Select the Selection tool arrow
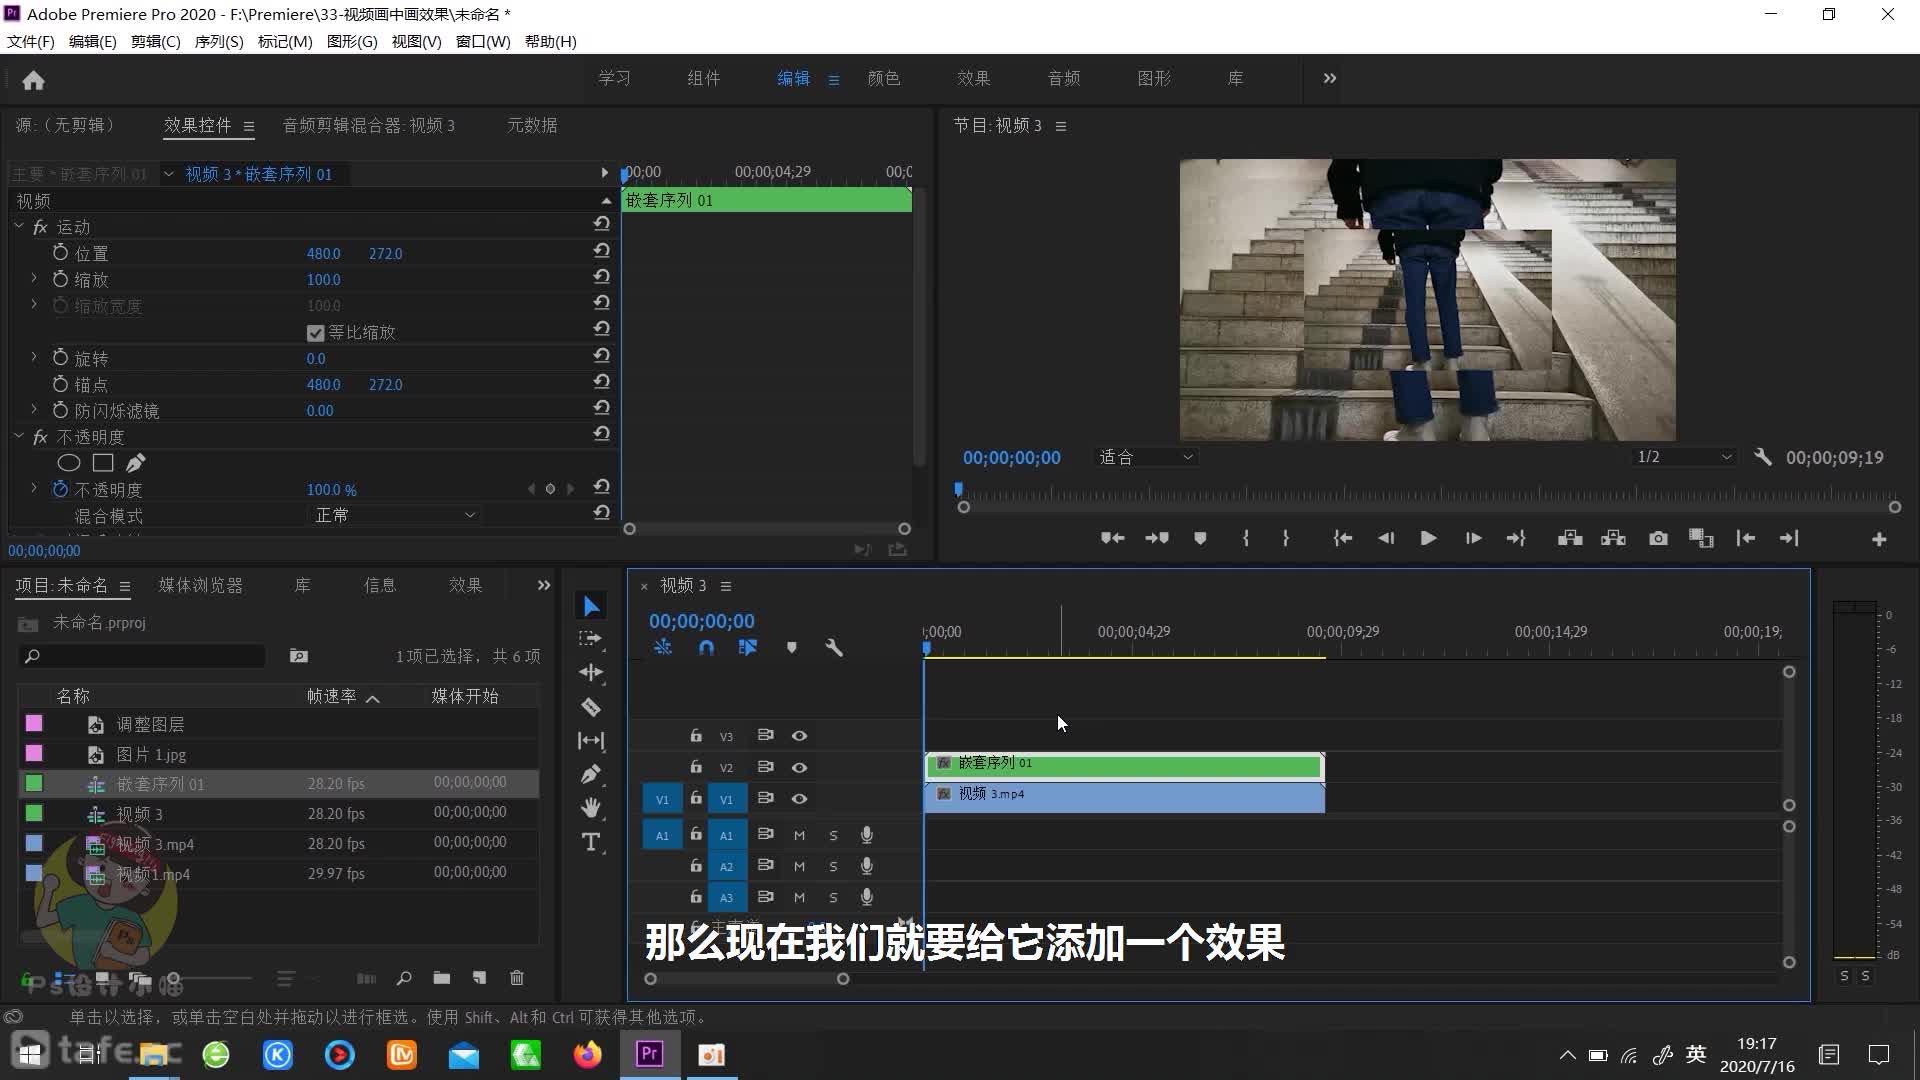1920x1080 pixels. 591,607
